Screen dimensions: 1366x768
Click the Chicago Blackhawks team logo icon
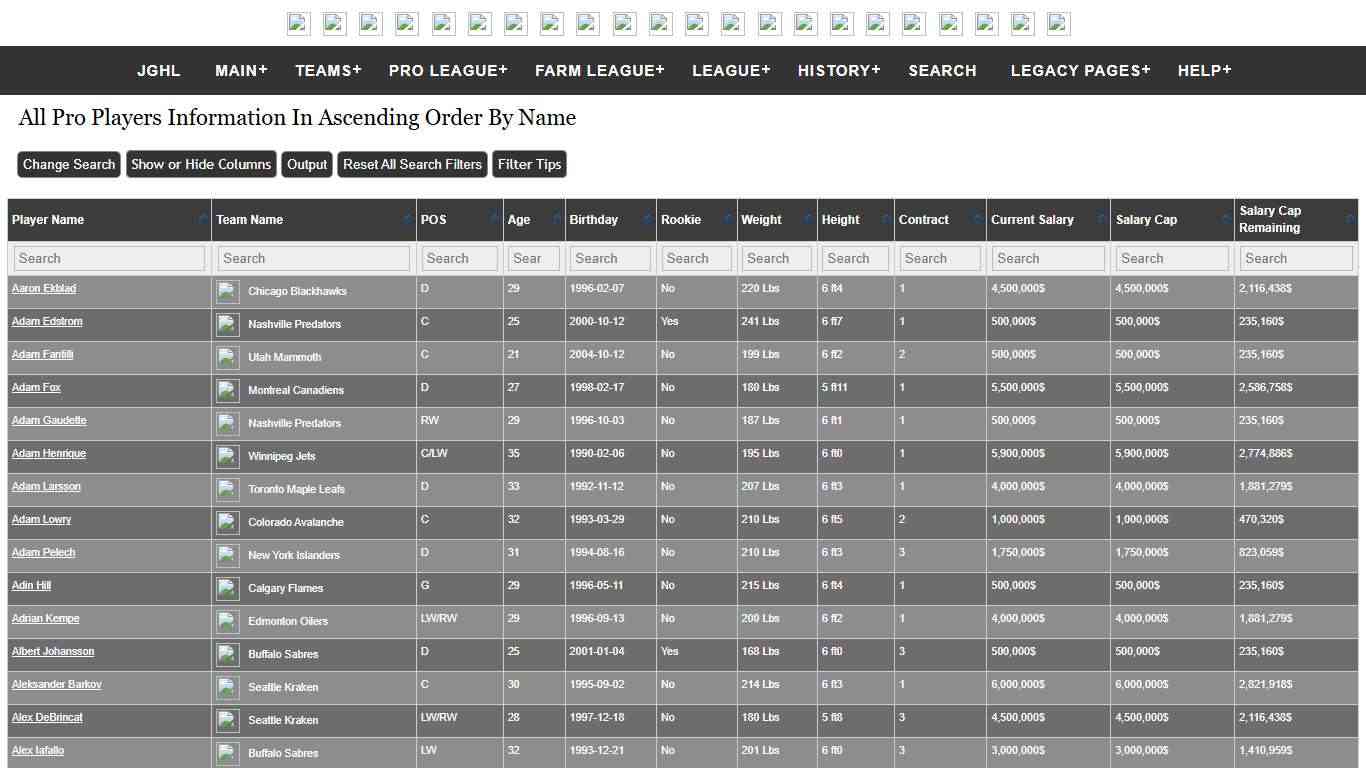pyautogui.click(x=227, y=292)
